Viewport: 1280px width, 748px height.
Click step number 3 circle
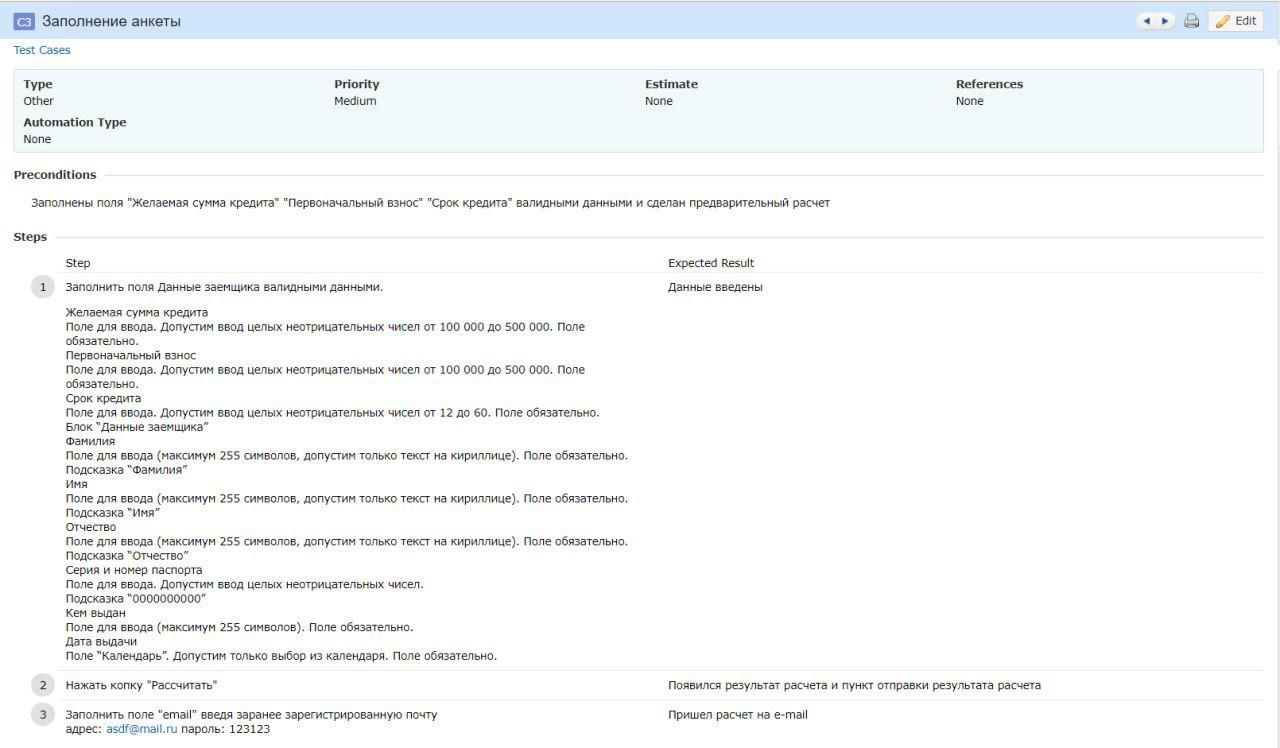pyautogui.click(x=43, y=714)
